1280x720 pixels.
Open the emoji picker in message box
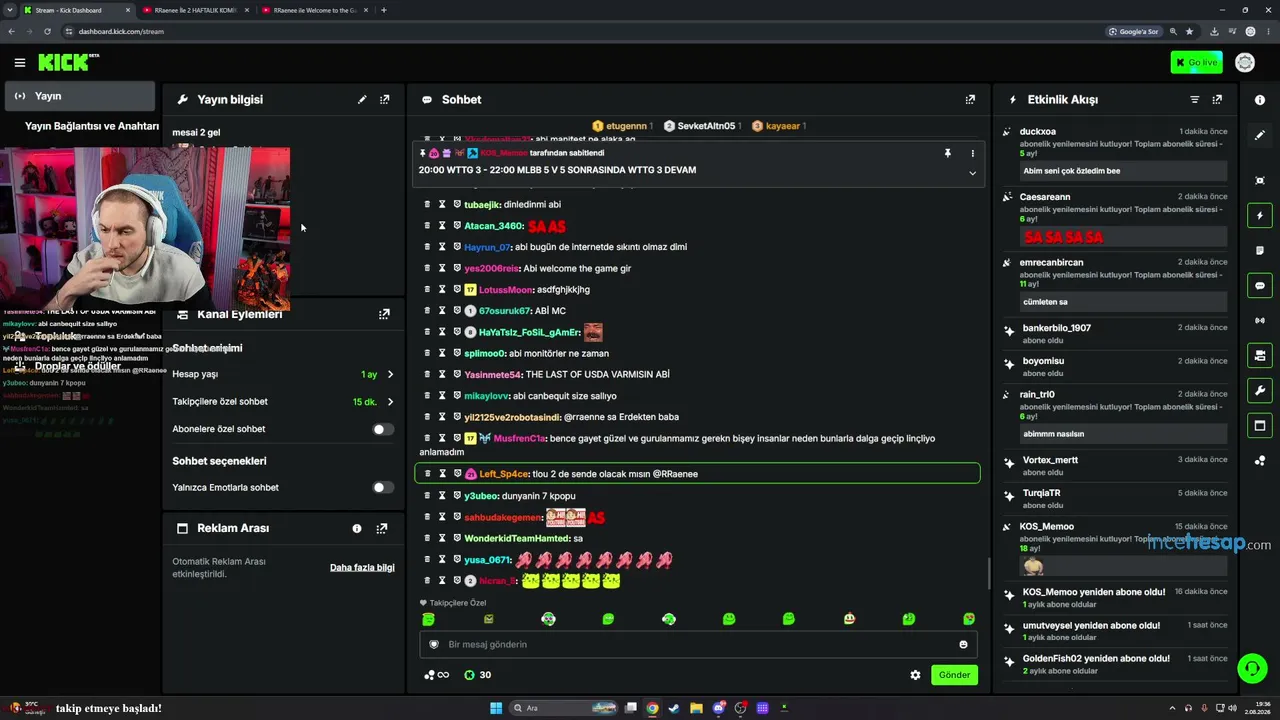[x=964, y=645]
